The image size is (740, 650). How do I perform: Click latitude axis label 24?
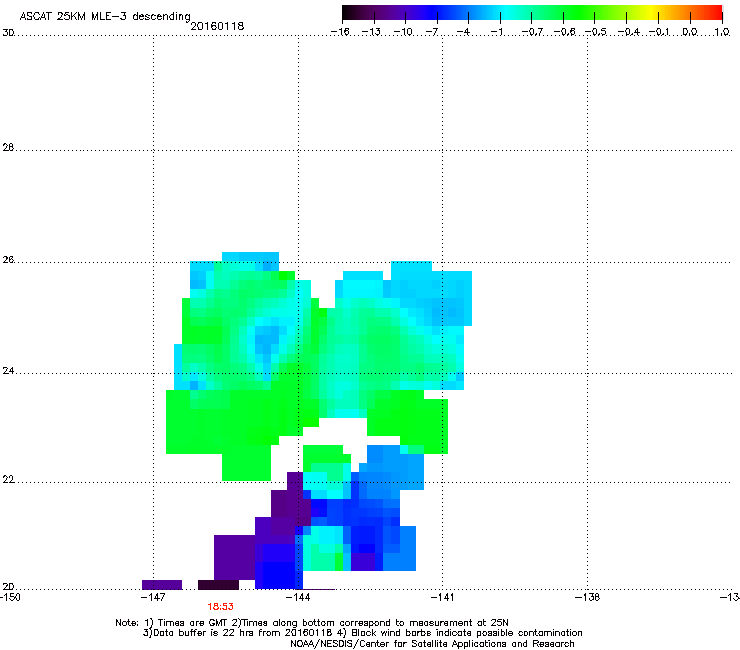tap(8, 371)
